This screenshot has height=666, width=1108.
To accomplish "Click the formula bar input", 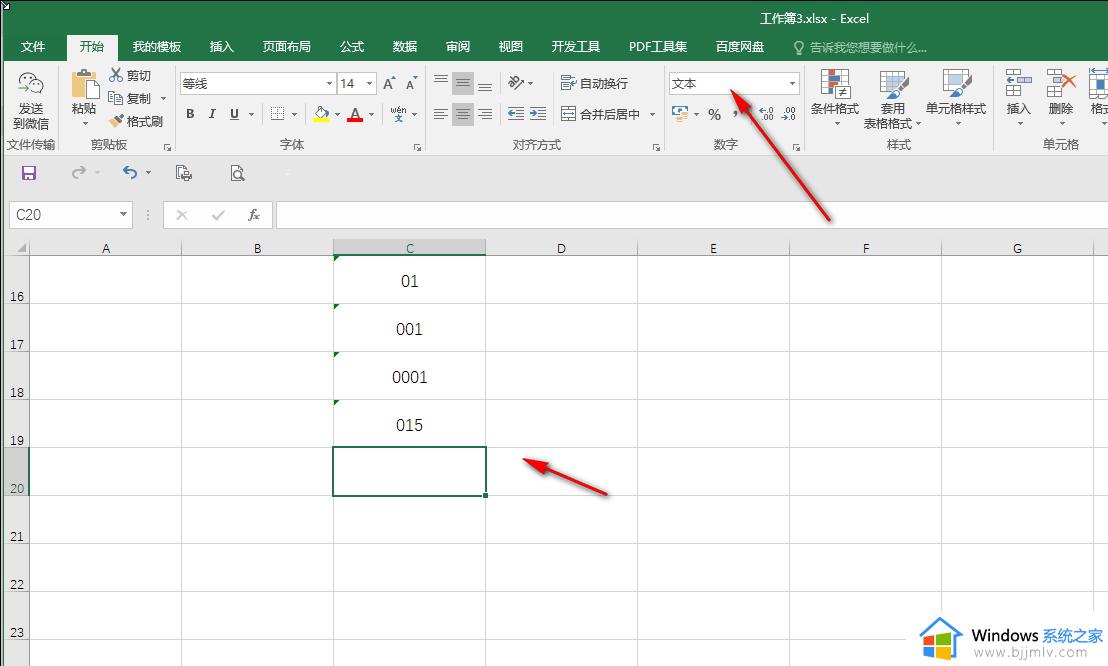I will pyautogui.click(x=692, y=215).
